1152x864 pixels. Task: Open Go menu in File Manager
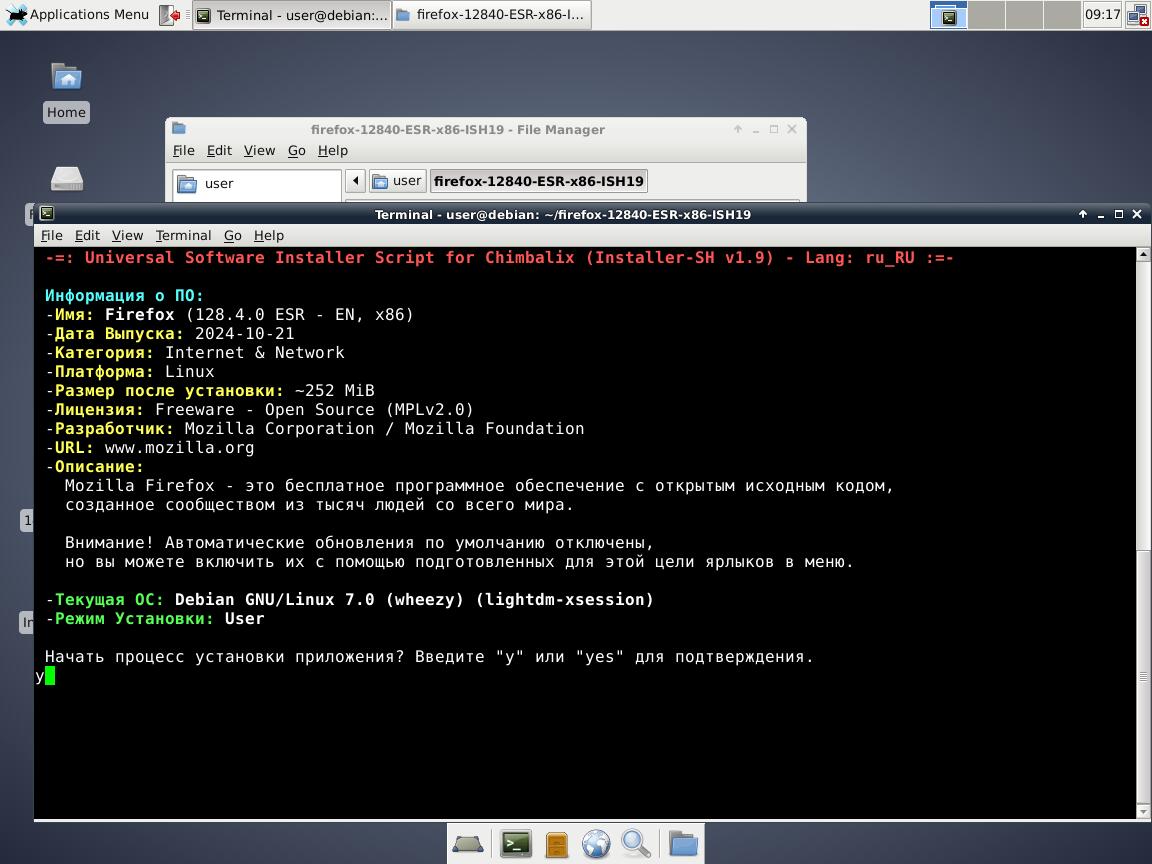[297, 151]
